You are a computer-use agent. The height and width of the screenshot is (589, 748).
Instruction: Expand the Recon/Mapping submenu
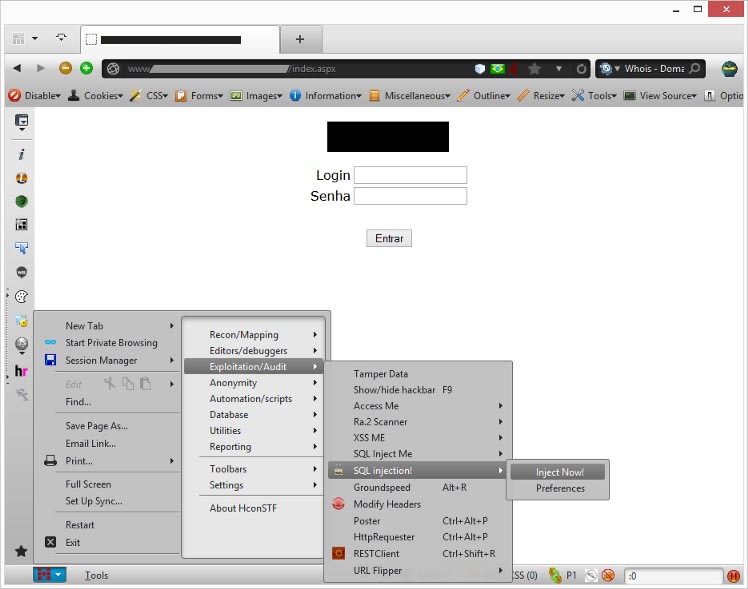coord(254,335)
